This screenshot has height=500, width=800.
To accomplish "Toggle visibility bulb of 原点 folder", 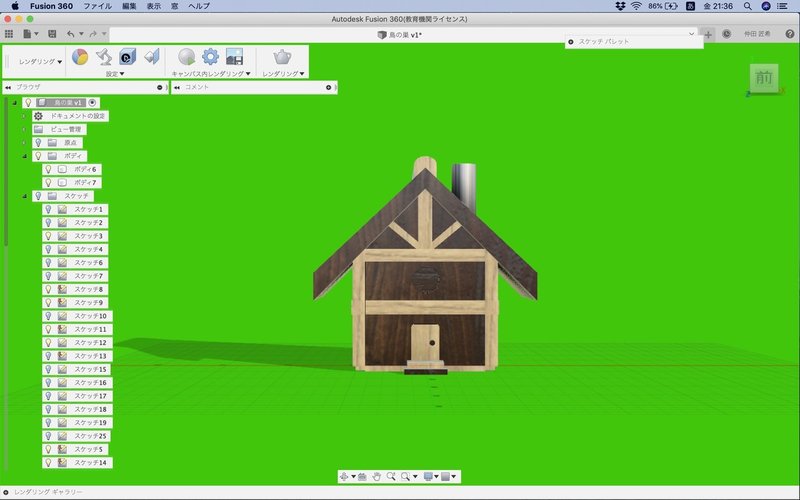I will (x=38, y=143).
